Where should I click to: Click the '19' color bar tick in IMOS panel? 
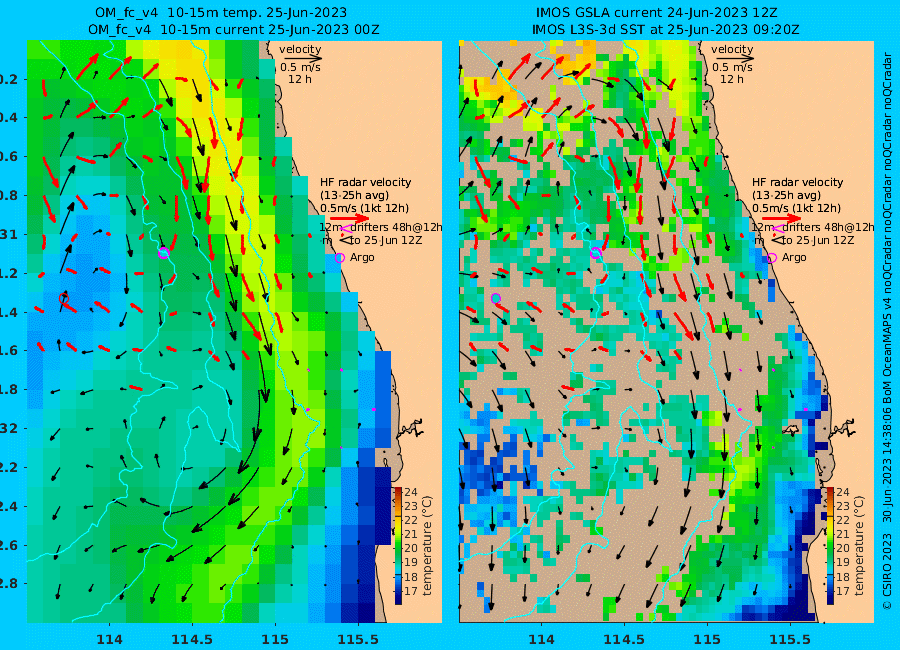[x=843, y=562]
